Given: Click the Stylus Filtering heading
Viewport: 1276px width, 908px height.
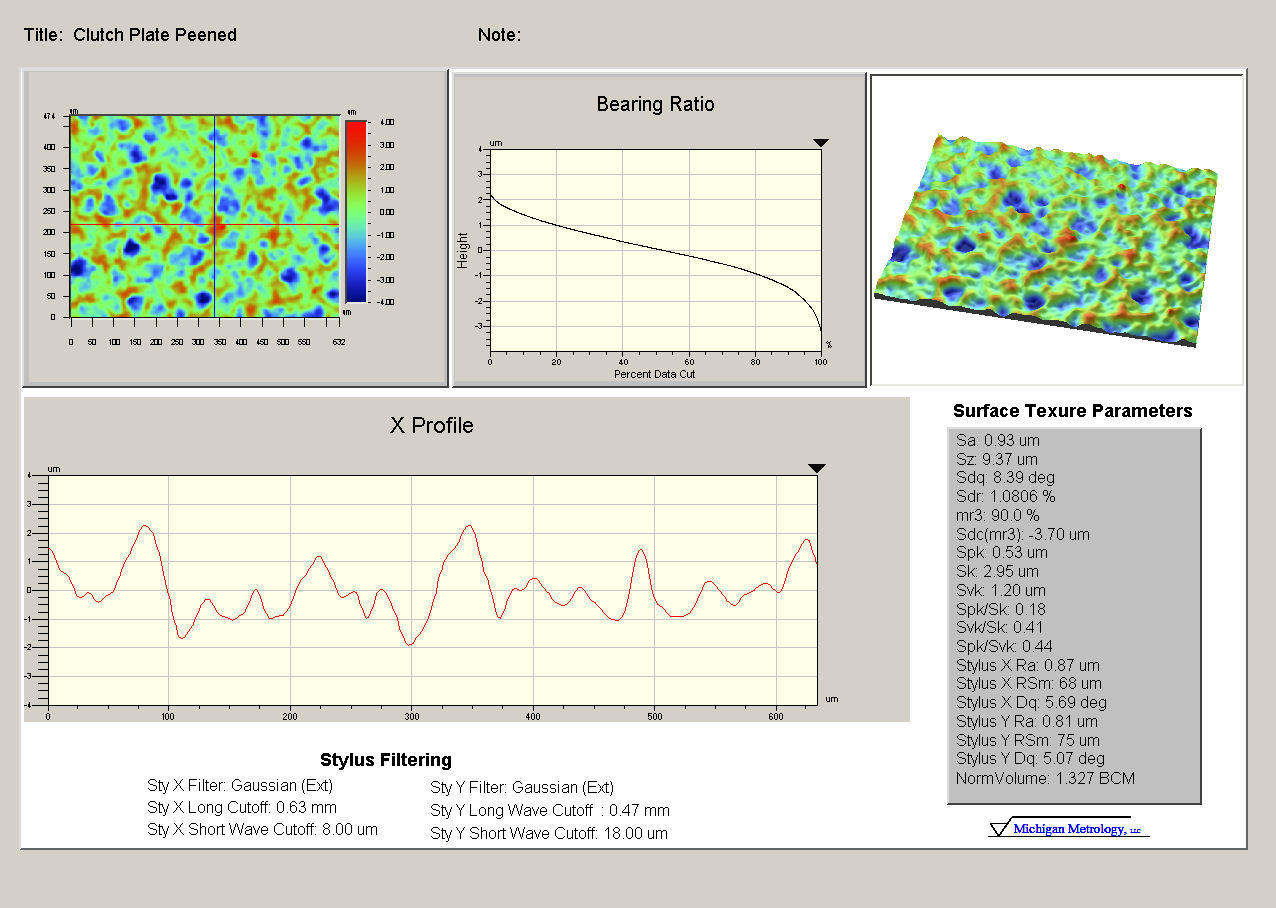Looking at the screenshot, I should [x=385, y=760].
